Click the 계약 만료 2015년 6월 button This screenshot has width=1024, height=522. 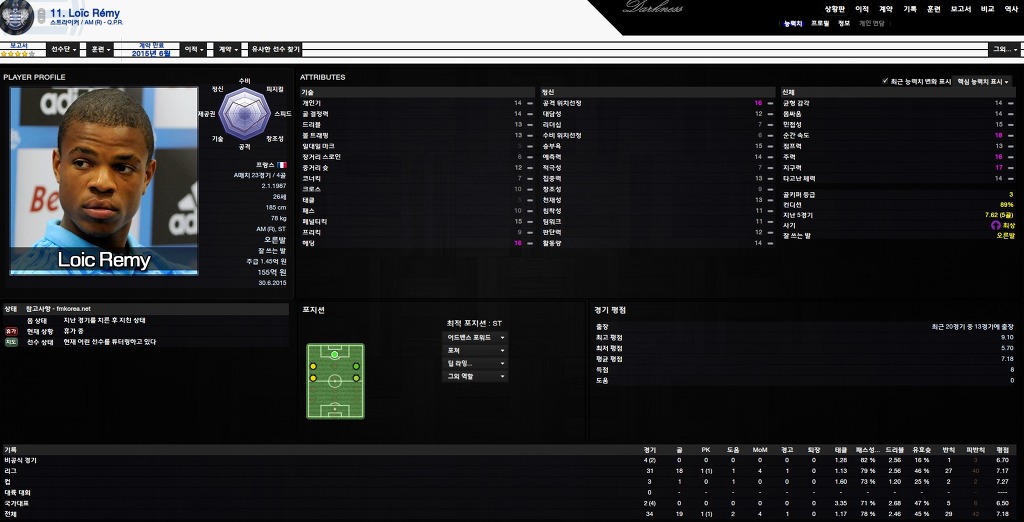point(150,50)
